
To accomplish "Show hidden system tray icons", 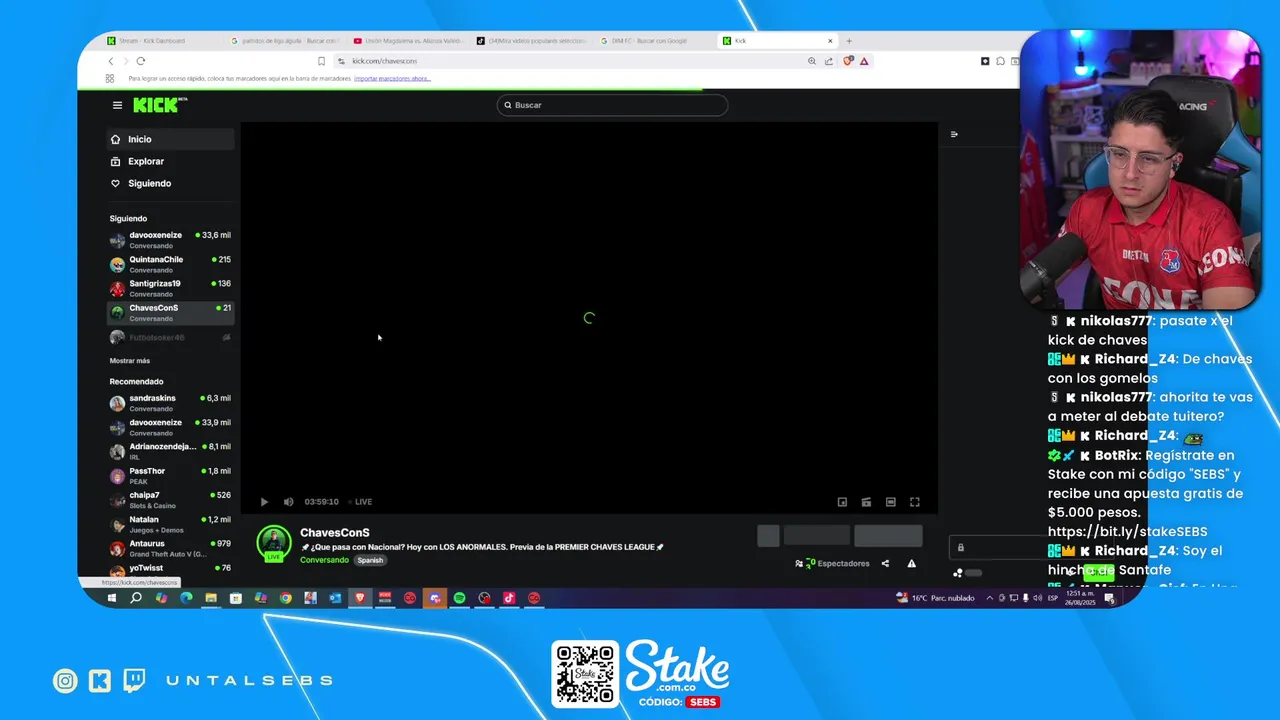I will coord(990,598).
